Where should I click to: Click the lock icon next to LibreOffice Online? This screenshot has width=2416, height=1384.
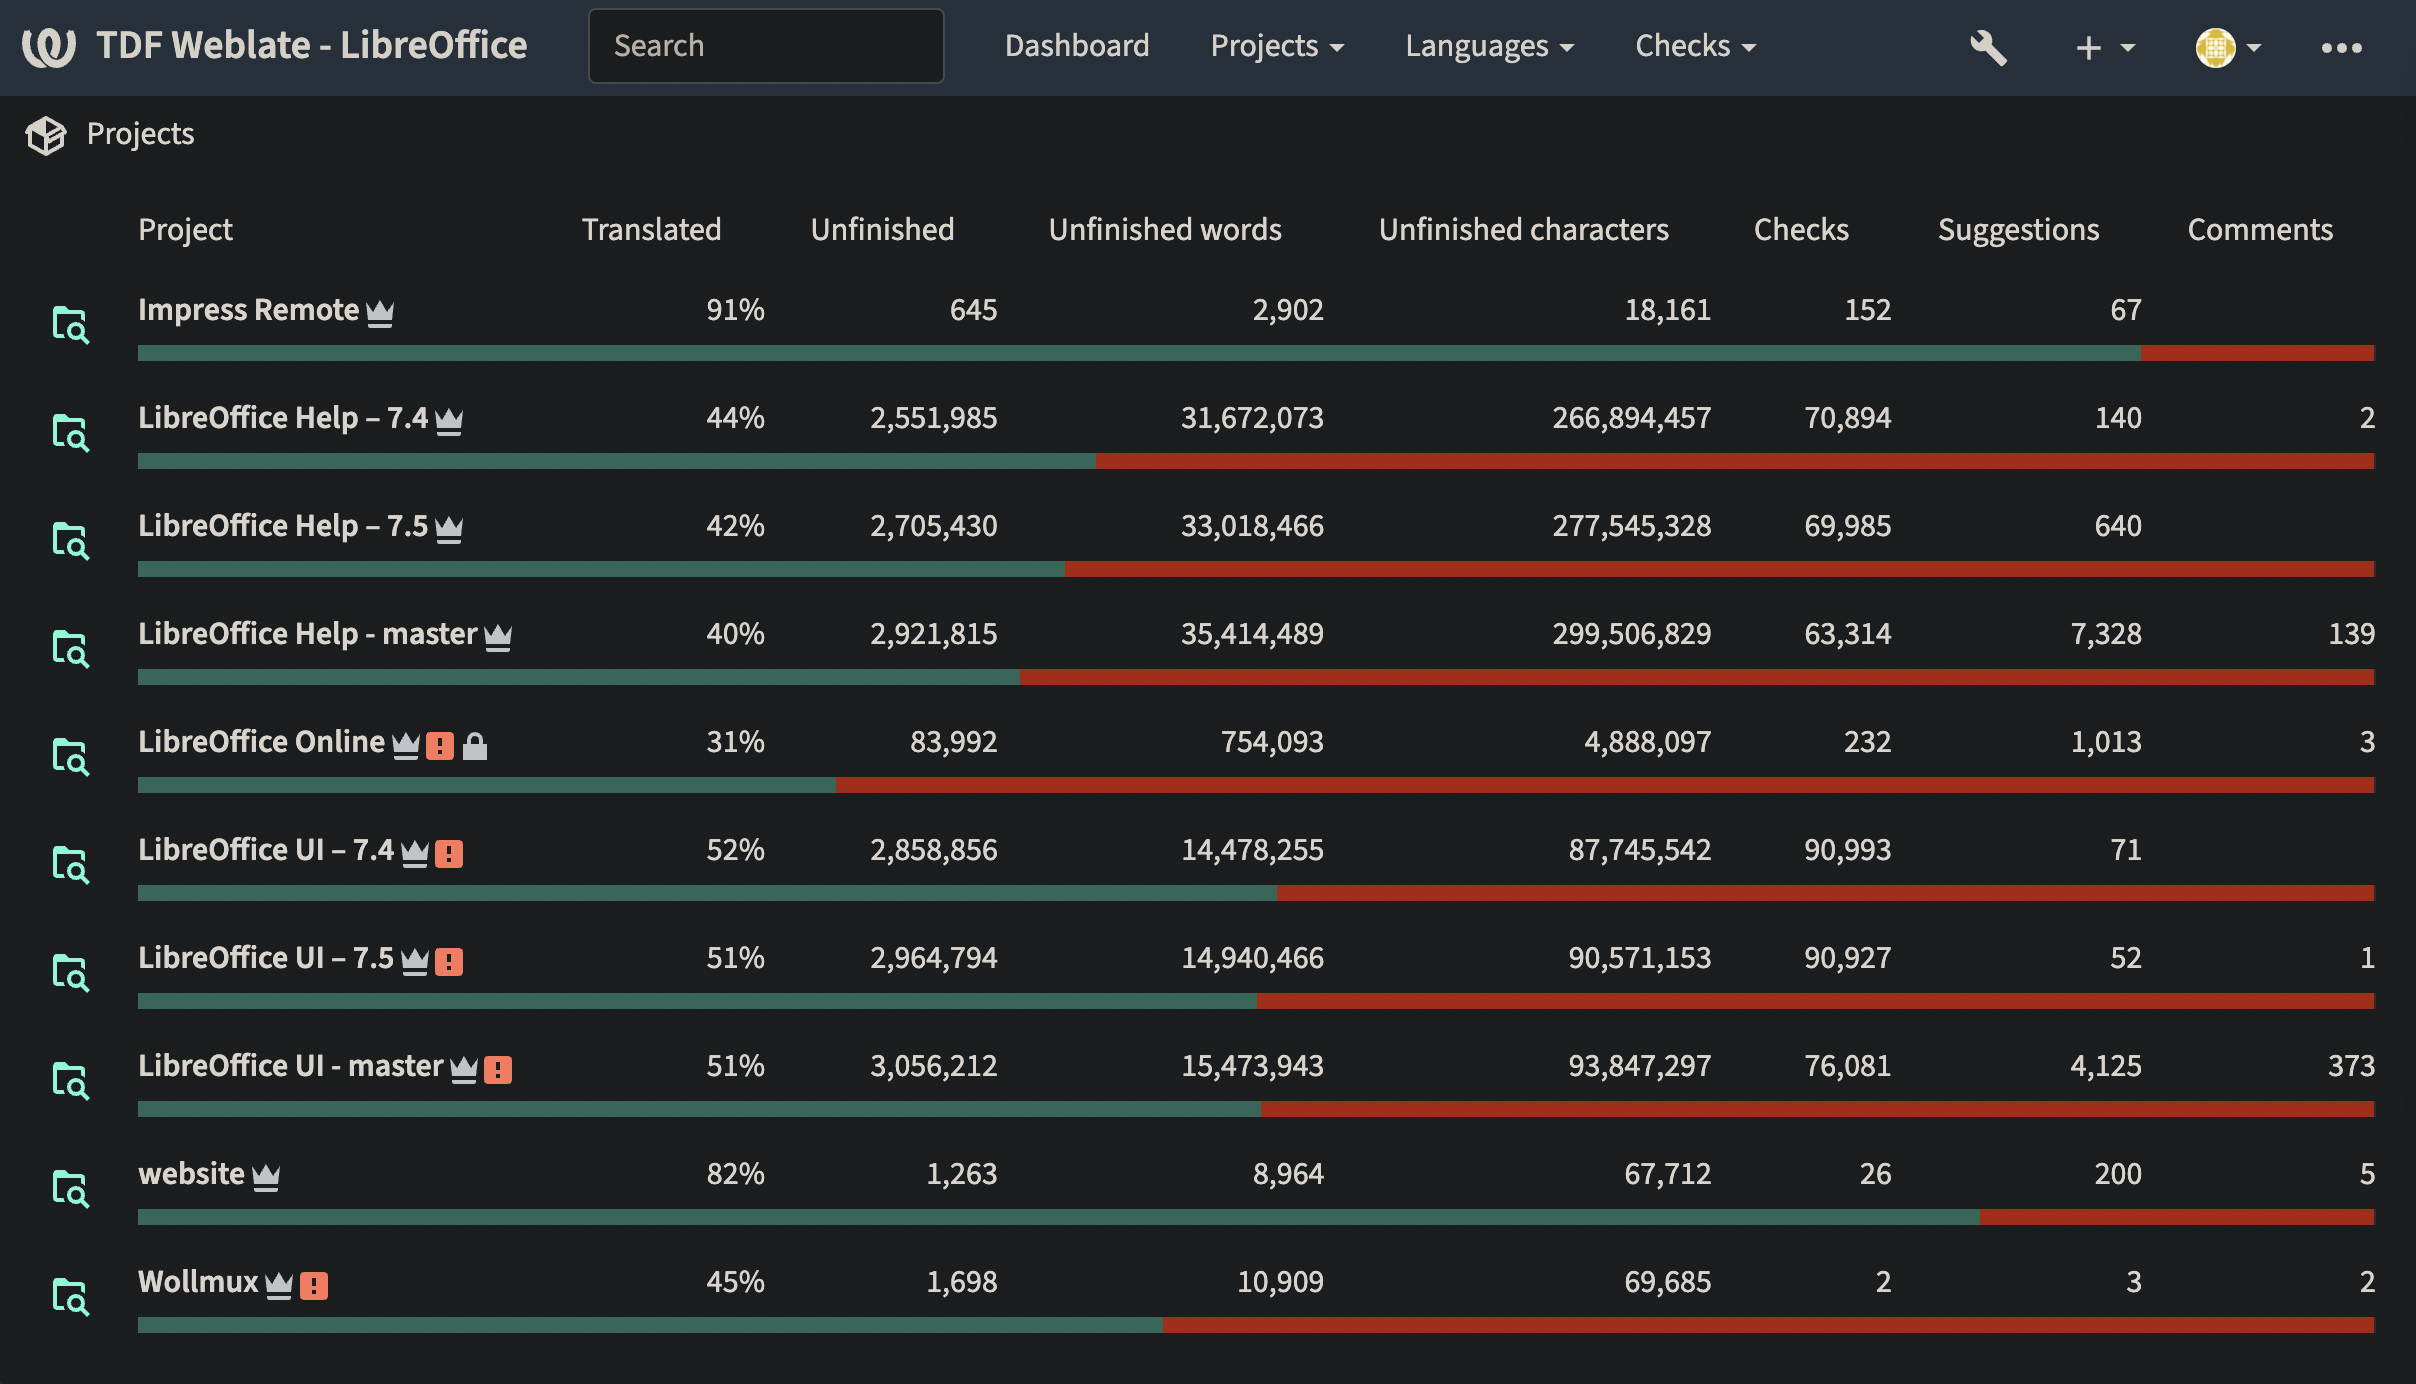click(x=475, y=745)
